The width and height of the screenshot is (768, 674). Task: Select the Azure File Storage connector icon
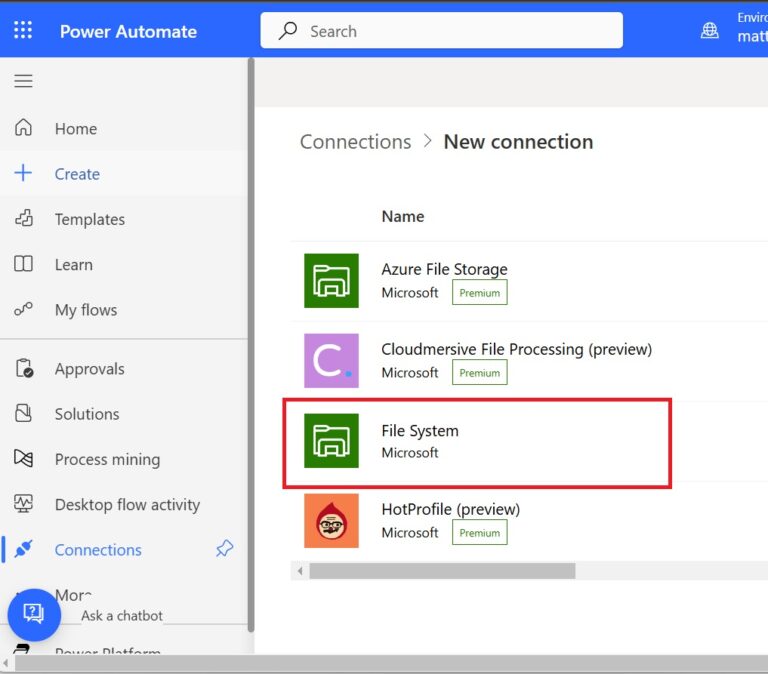[331, 281]
